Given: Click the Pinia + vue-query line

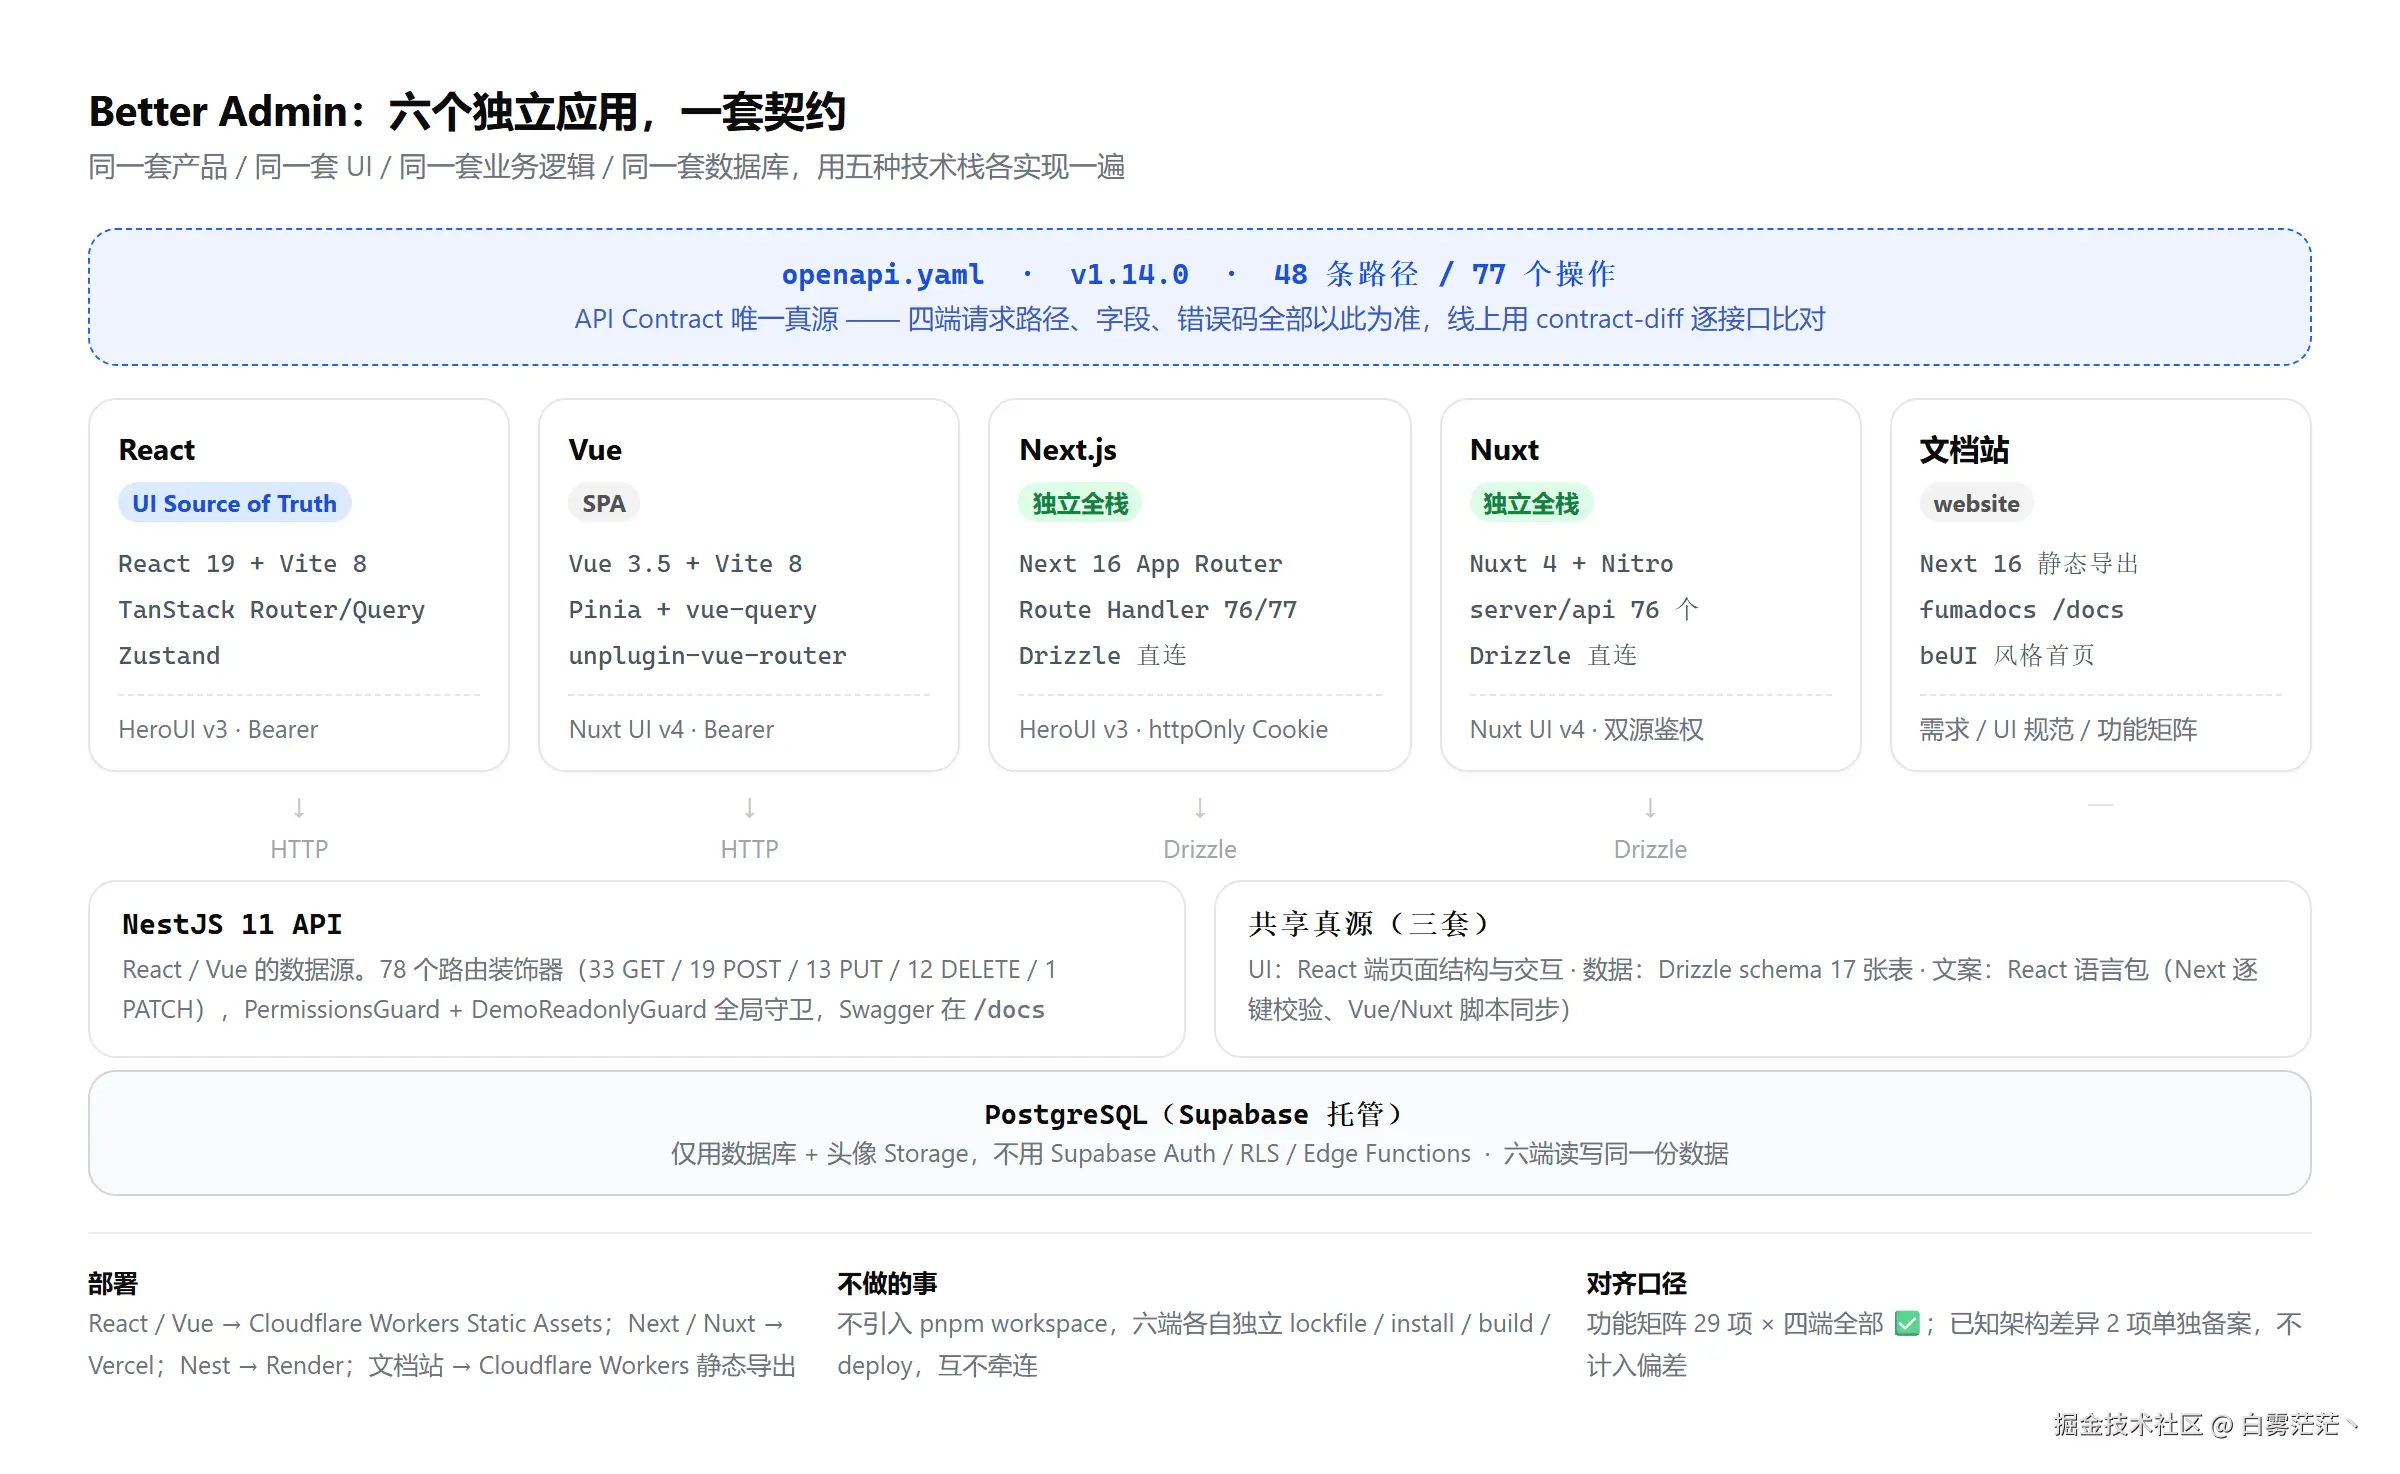Looking at the screenshot, I should tap(693, 610).
